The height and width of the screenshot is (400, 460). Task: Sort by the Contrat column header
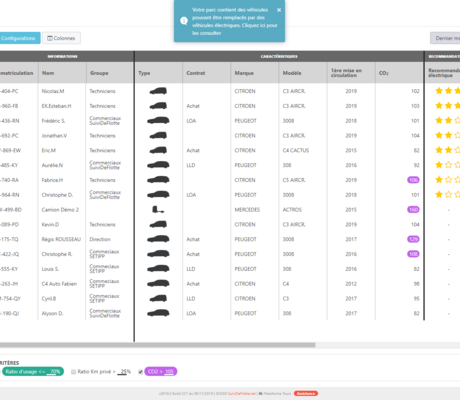pyautogui.click(x=196, y=73)
